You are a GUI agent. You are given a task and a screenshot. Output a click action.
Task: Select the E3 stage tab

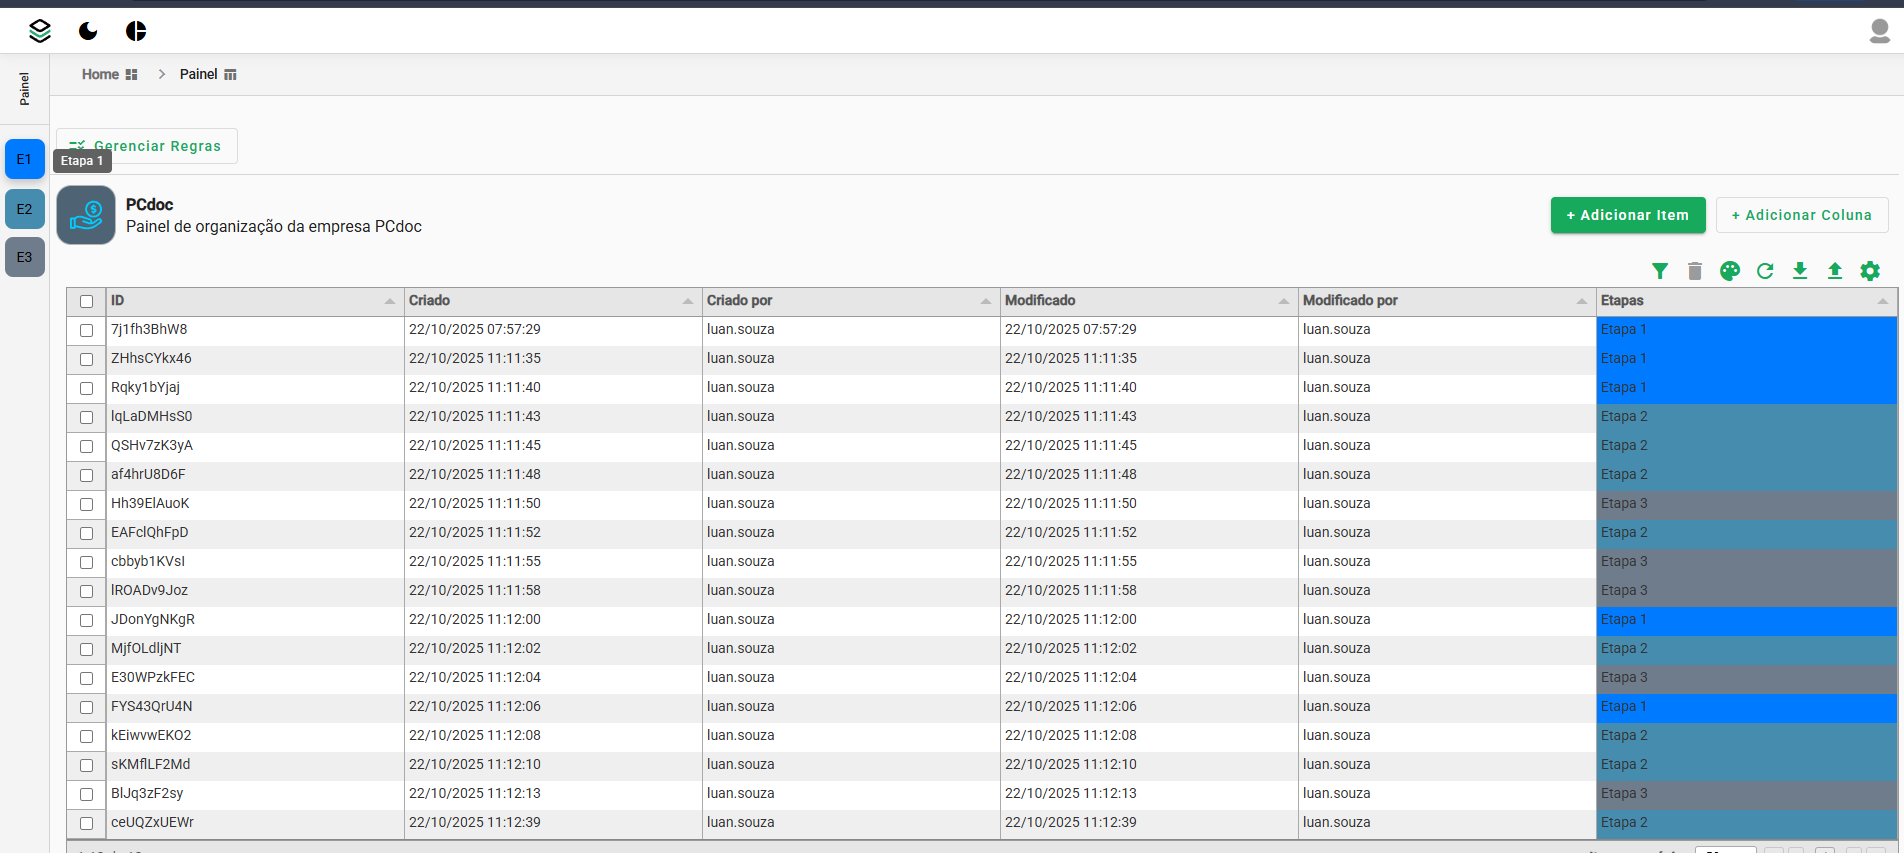(25, 257)
